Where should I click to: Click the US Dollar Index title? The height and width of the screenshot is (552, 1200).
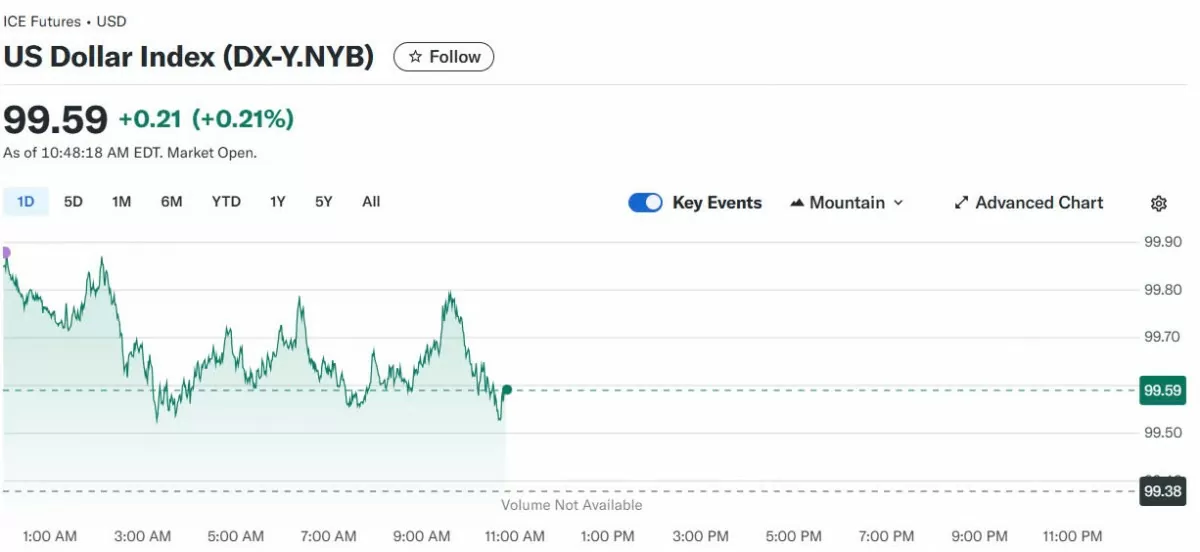189,57
